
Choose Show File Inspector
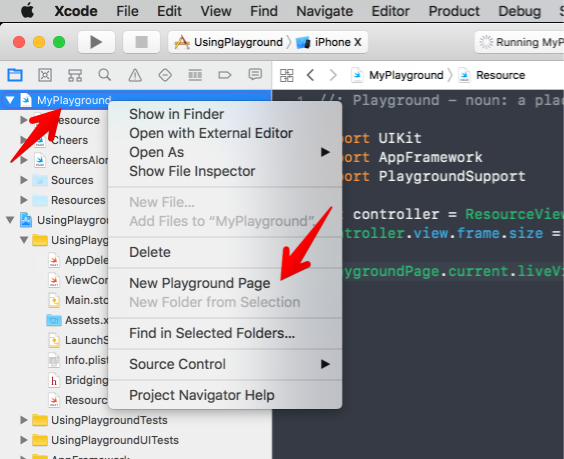[225, 171]
